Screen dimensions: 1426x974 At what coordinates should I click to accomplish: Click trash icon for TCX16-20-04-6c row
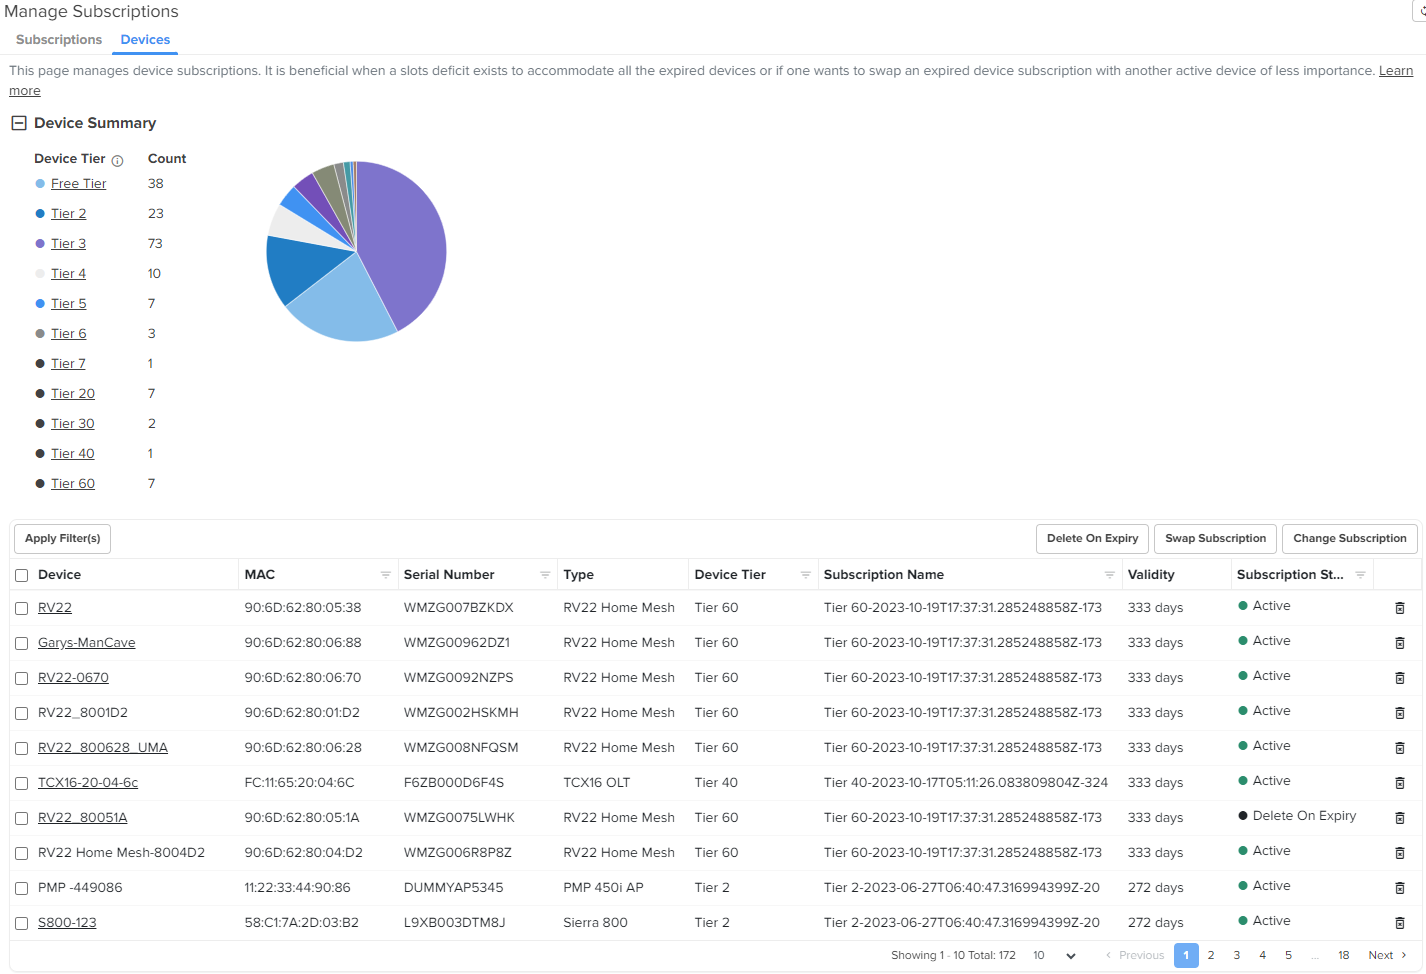(1400, 783)
